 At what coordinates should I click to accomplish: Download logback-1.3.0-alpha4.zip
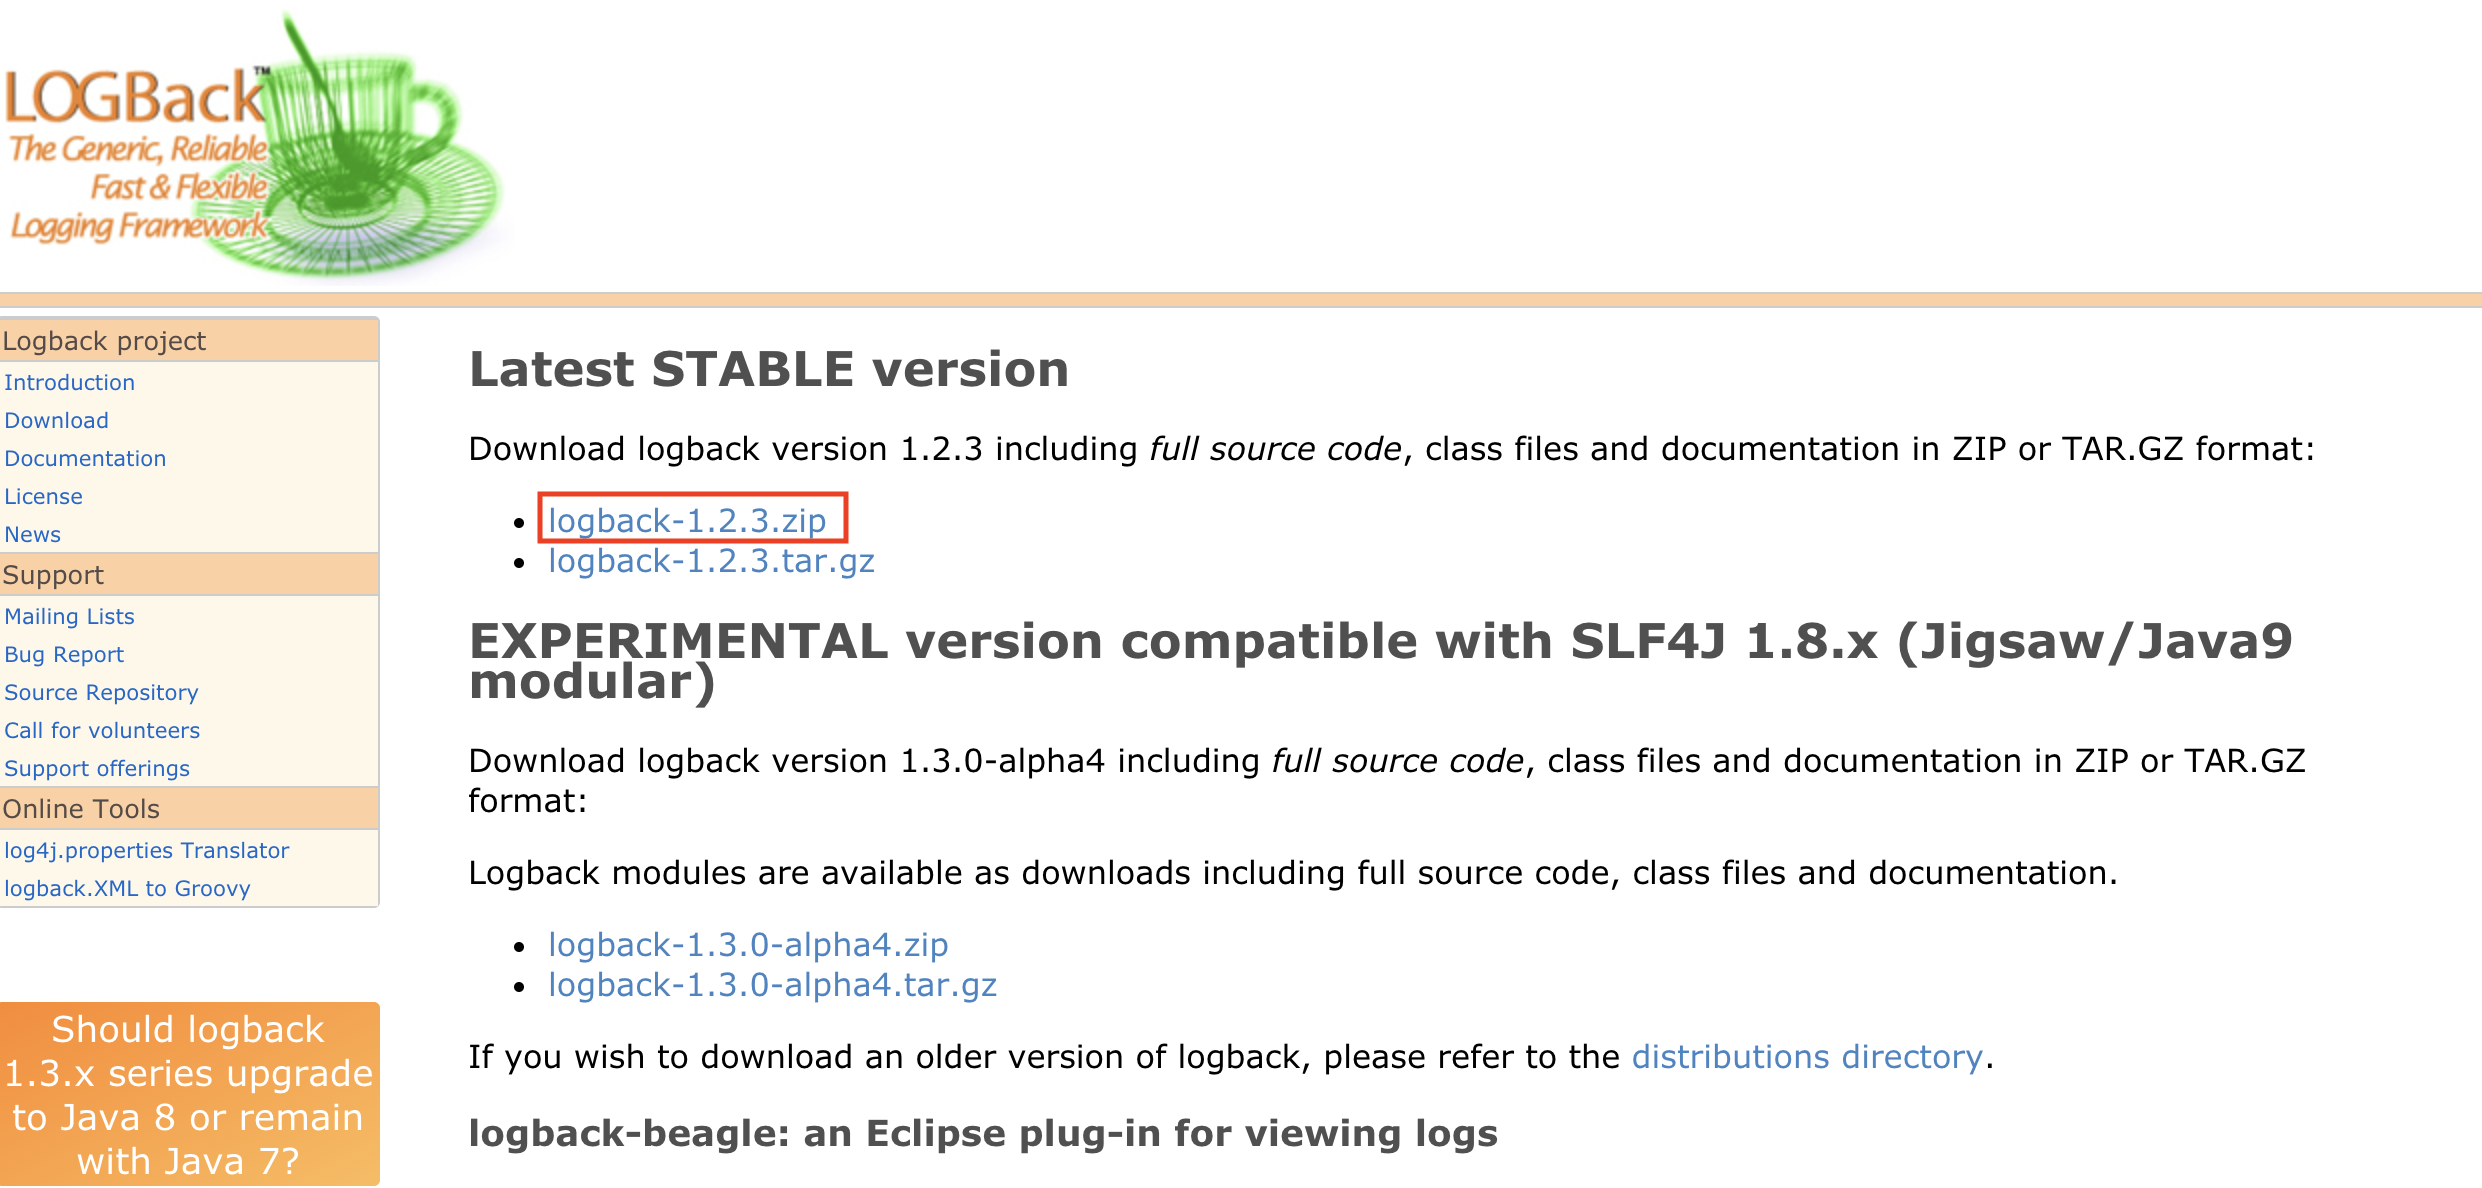(x=748, y=945)
